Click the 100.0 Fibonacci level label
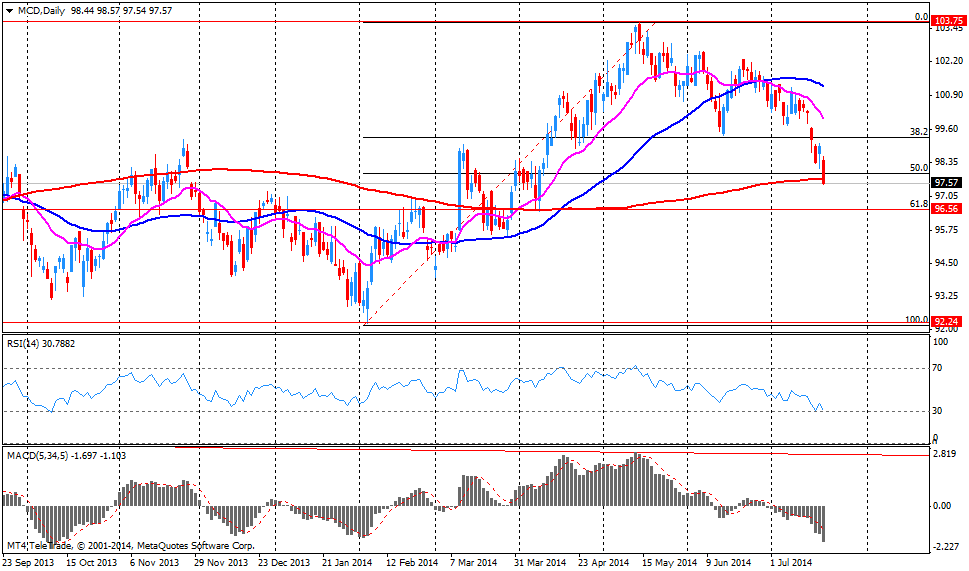This screenshot has height=571, width=969. 917,319
